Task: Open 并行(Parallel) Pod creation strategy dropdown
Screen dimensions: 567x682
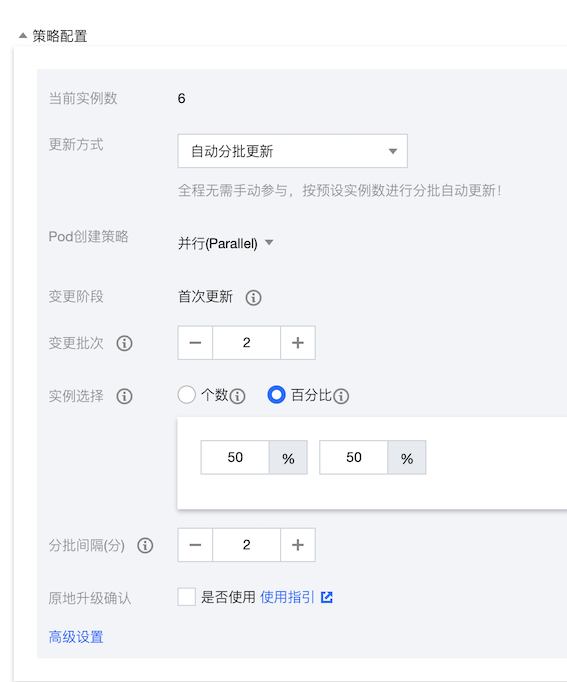Action: point(226,243)
